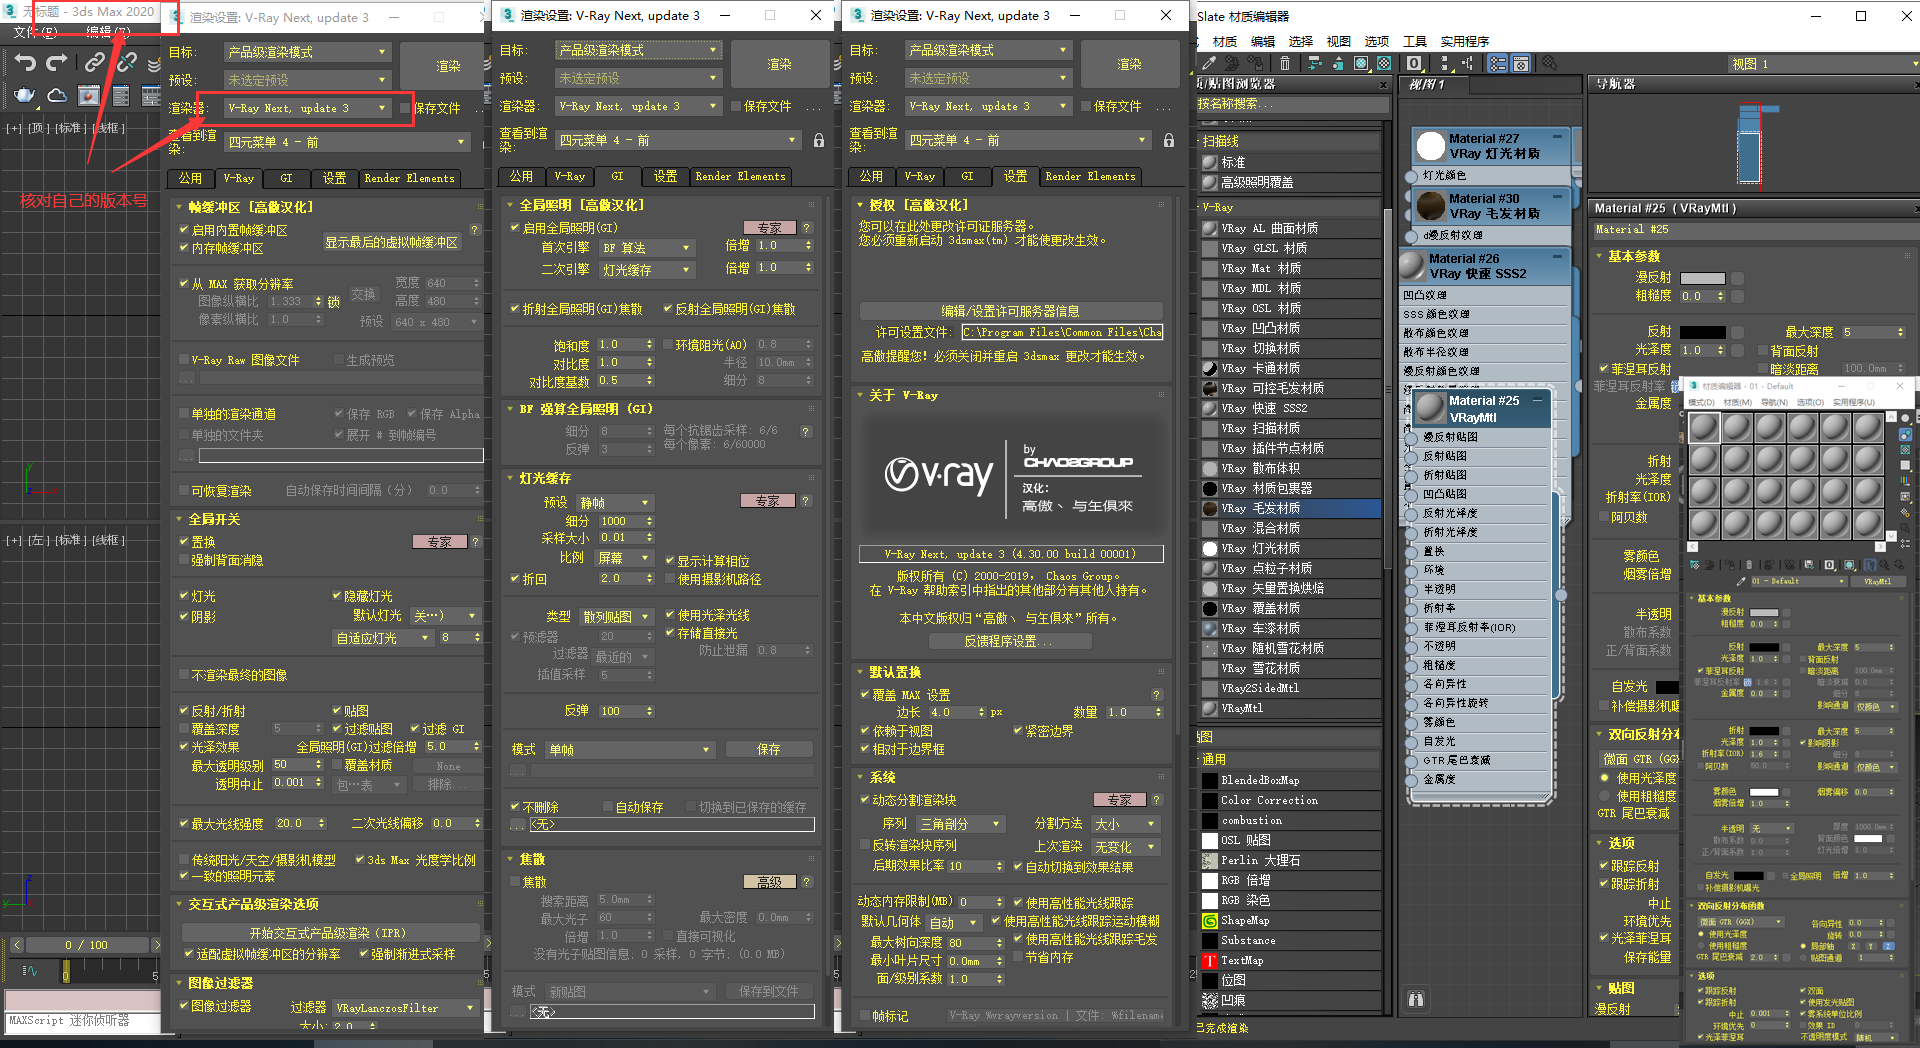Click the license settings file path field
Image resolution: width=1920 pixels, height=1048 pixels.
pos(1061,332)
